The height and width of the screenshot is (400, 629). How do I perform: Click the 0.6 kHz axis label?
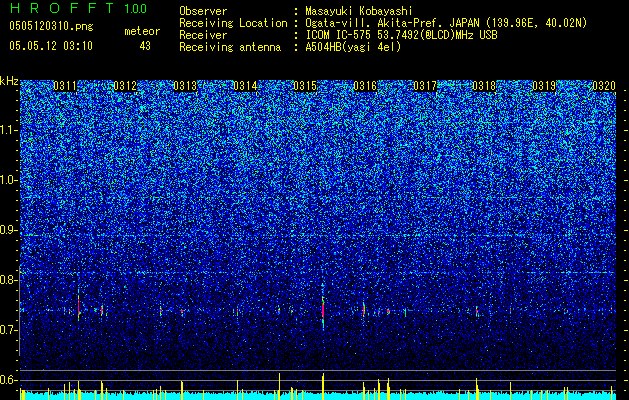tap(9, 380)
